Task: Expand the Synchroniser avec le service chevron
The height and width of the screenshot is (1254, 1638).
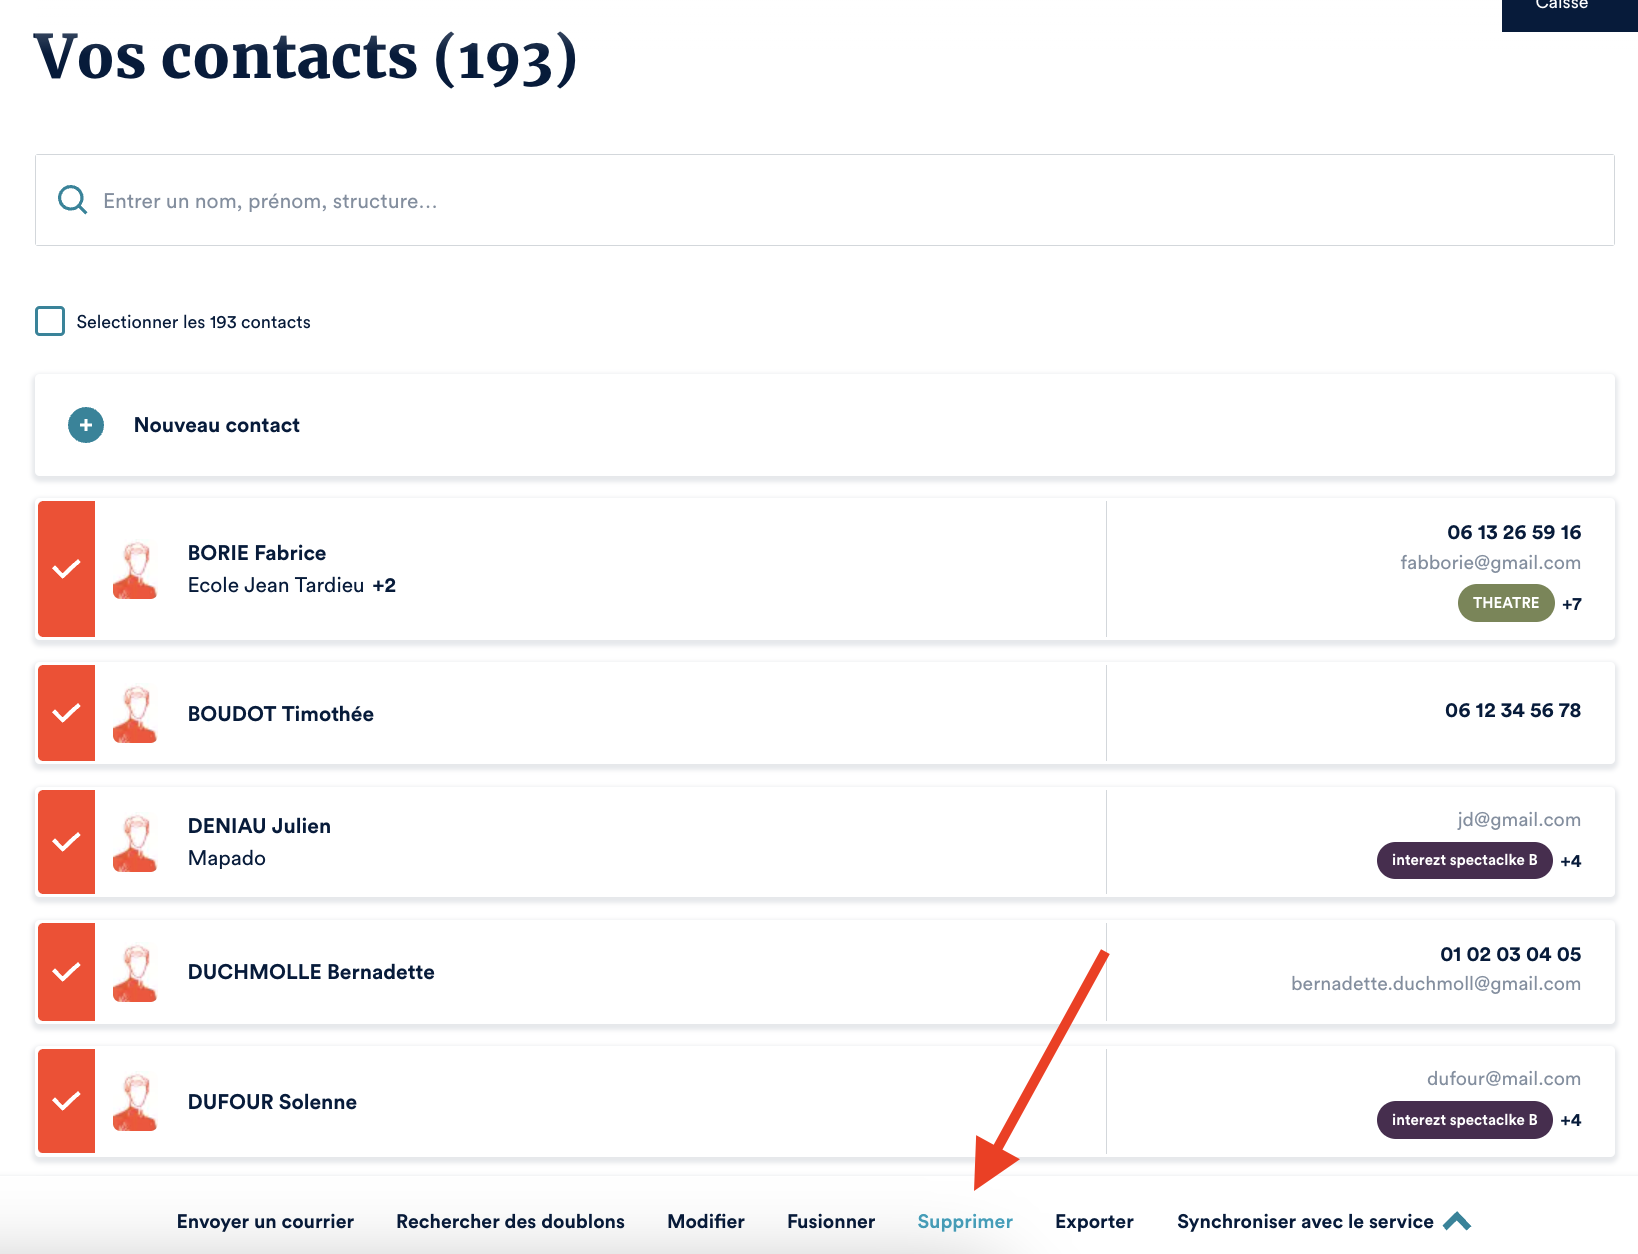Action: 1457,1221
